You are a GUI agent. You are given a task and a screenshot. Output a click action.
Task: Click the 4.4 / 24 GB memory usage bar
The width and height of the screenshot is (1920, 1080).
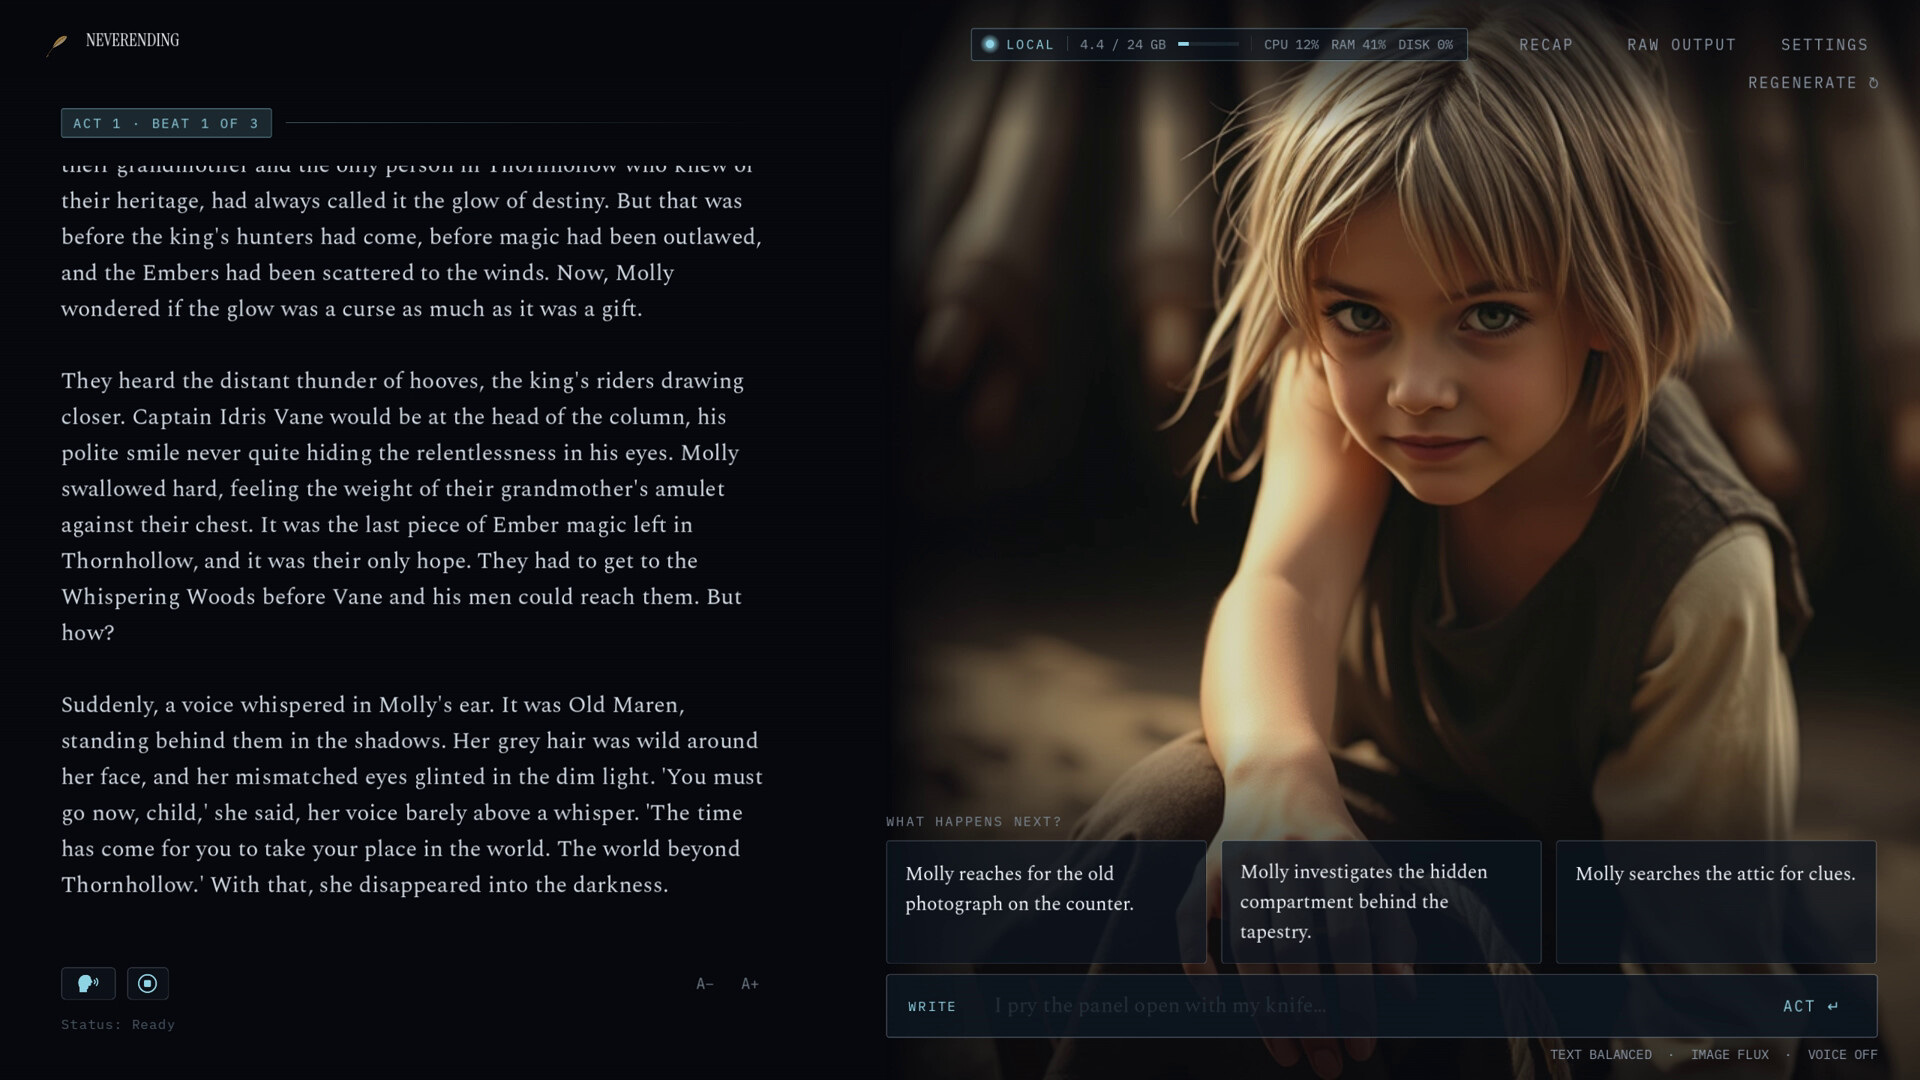[x=1208, y=44]
